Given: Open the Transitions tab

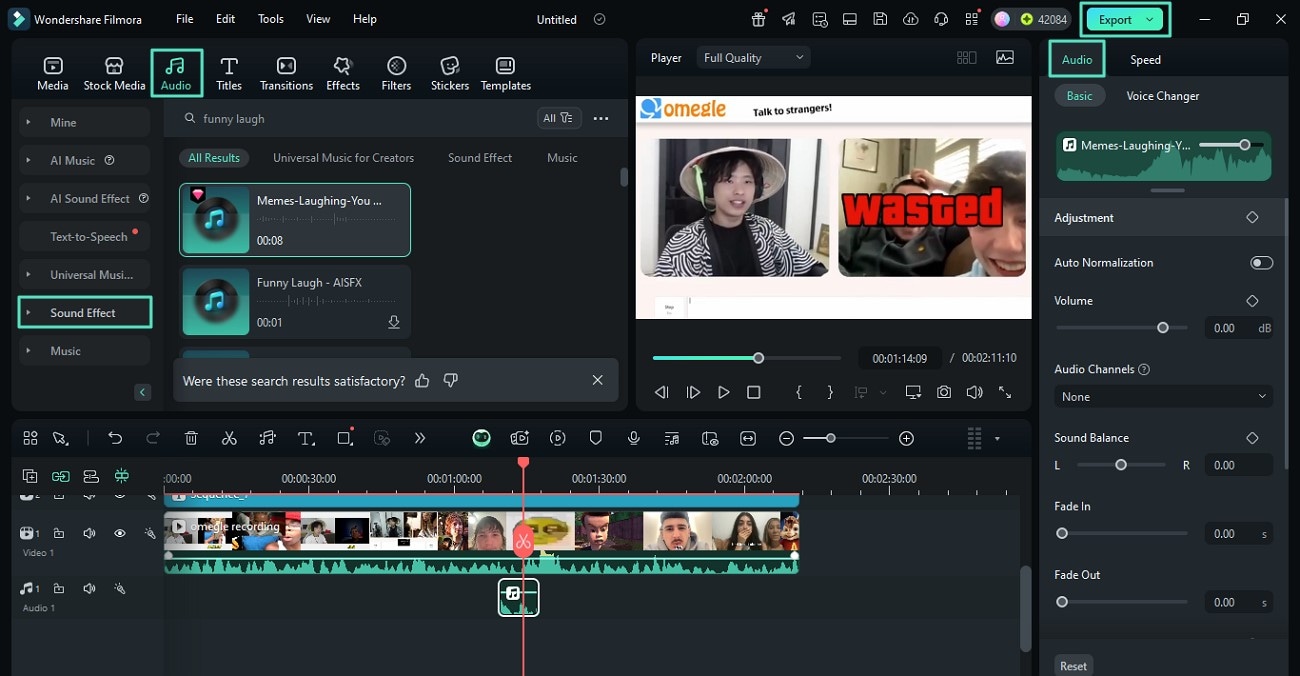Looking at the screenshot, I should click(286, 74).
